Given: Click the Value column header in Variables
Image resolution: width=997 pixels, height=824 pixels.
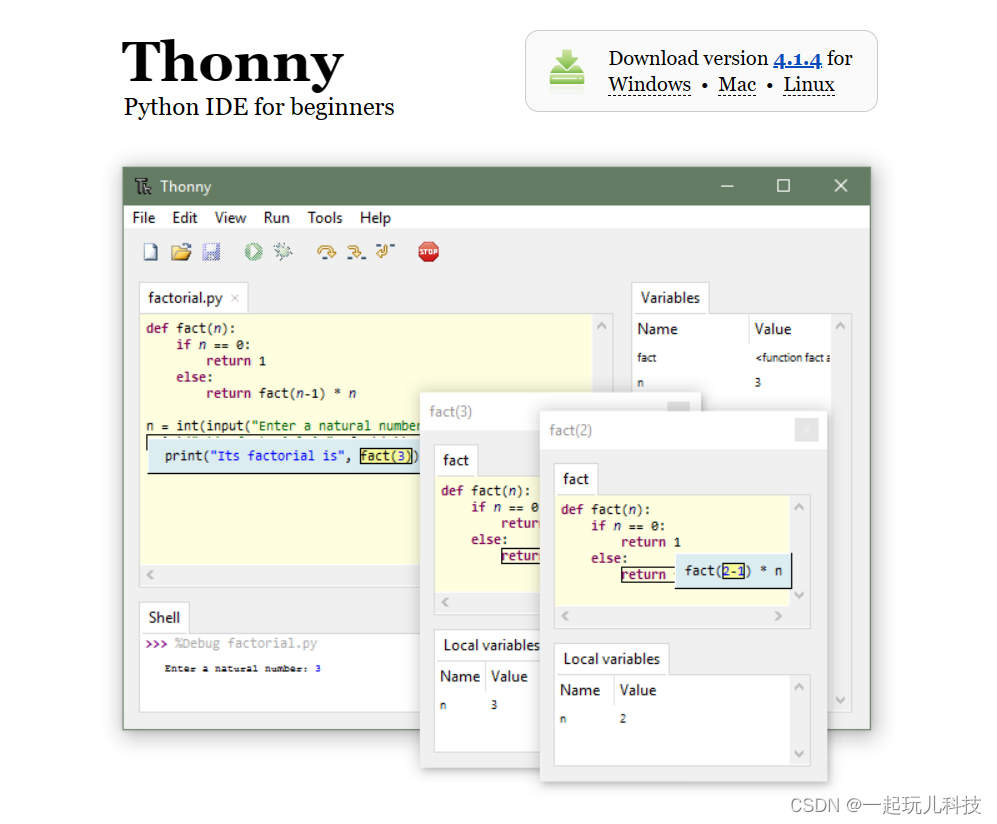Looking at the screenshot, I should 790,329.
